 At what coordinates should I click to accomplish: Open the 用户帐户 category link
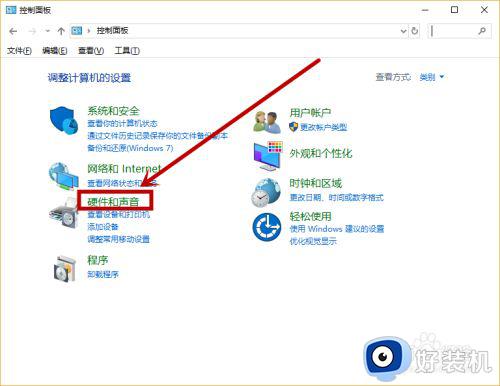[x=310, y=113]
